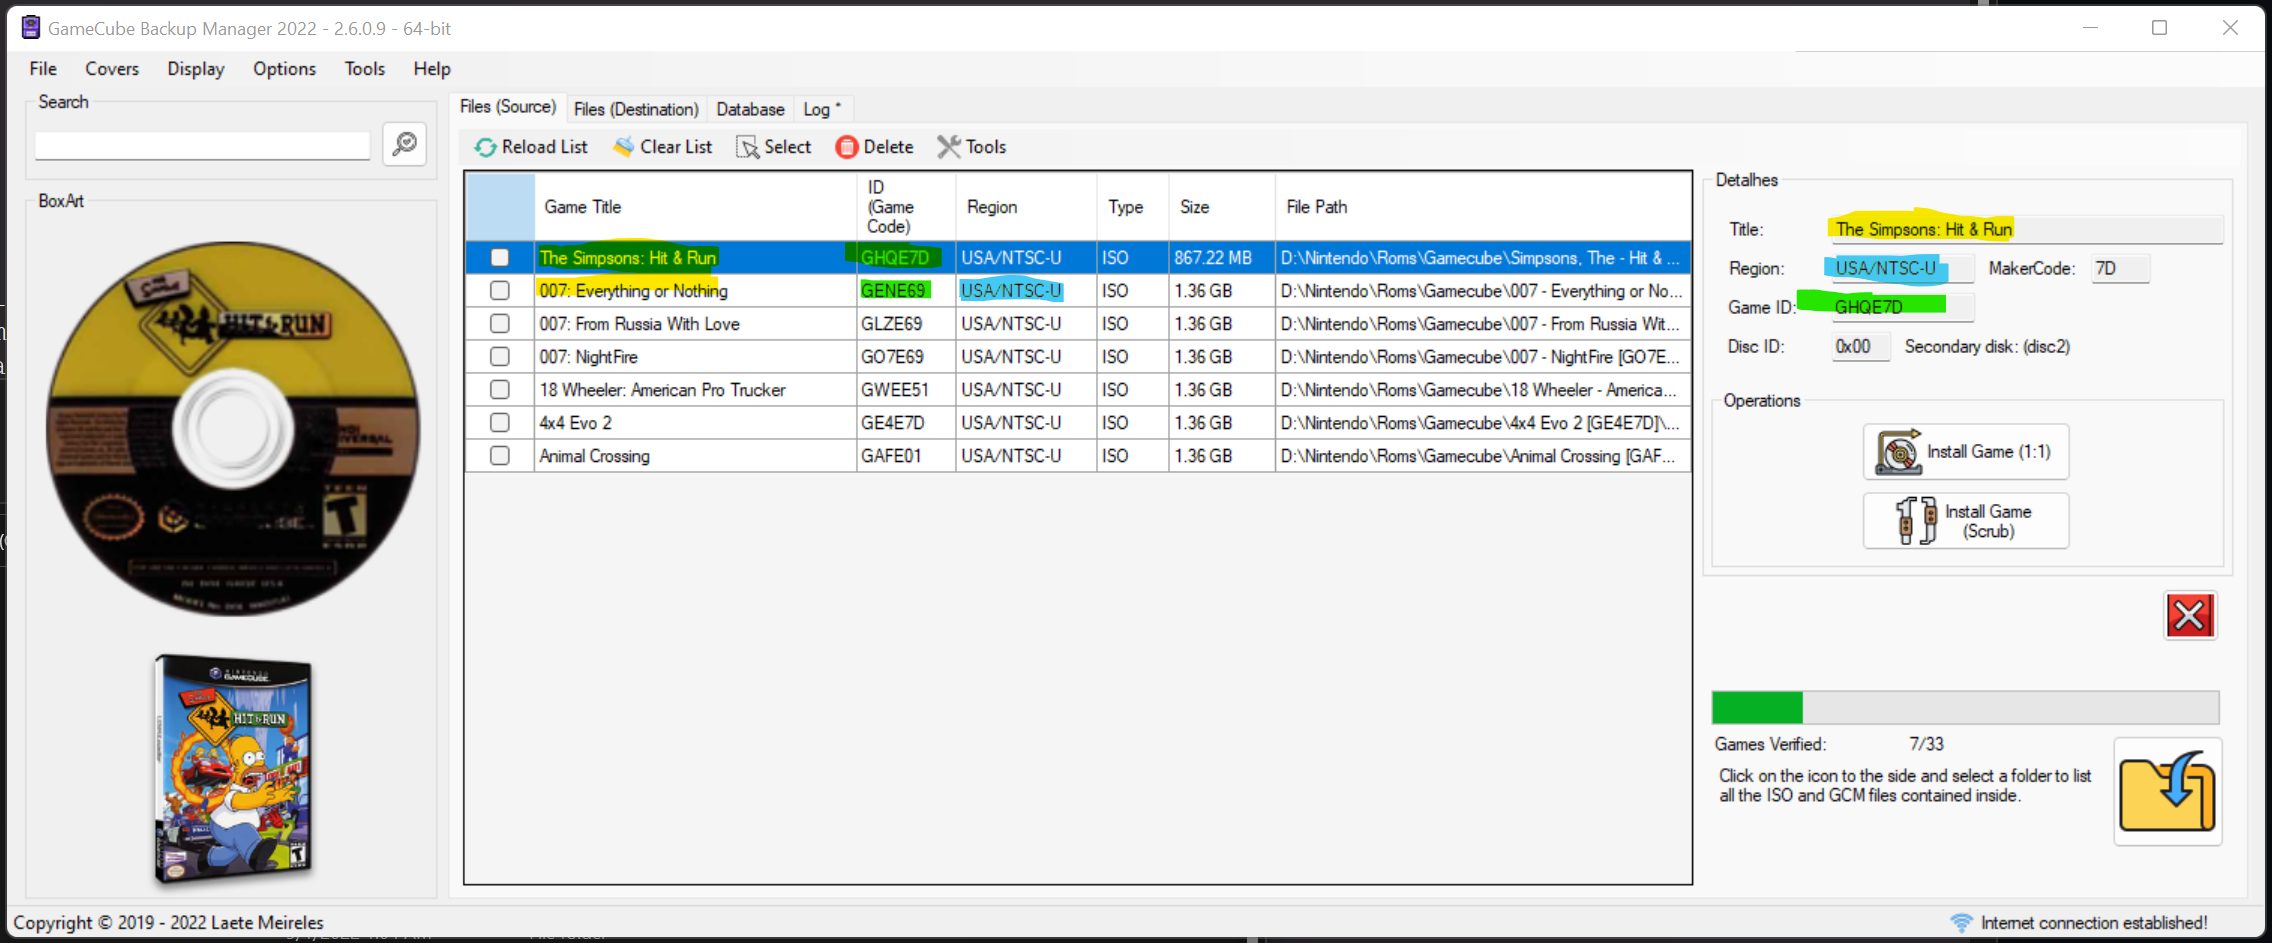The image size is (2272, 943).
Task: Open the Covers menu
Action: [x=111, y=68]
